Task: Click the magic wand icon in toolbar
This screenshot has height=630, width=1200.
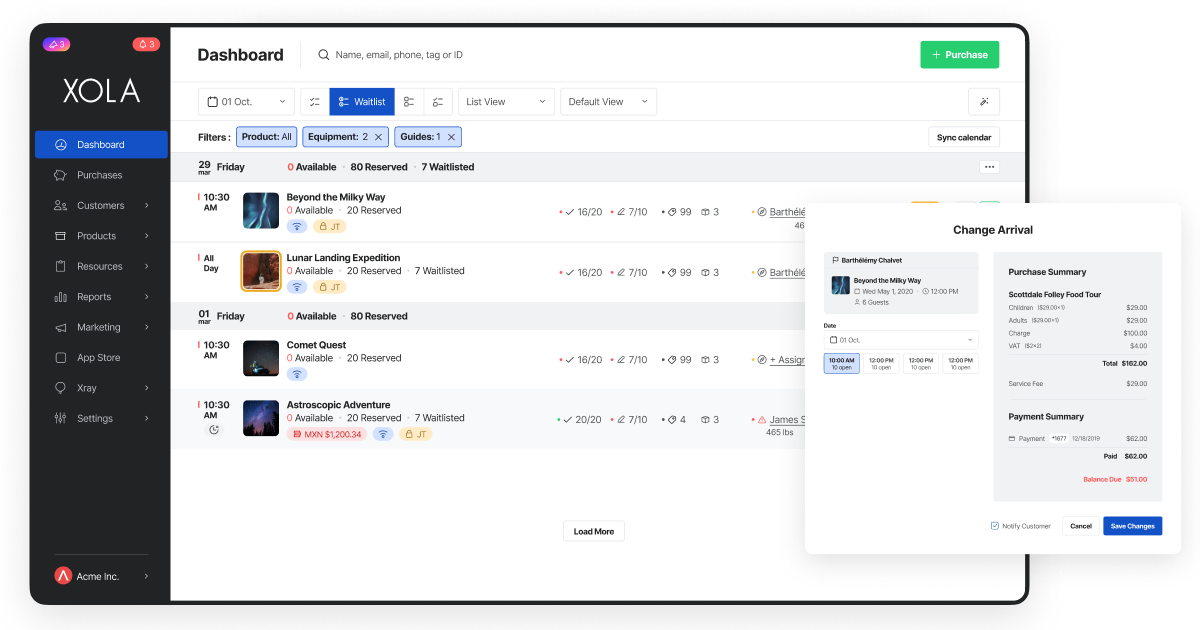Action: tap(984, 102)
